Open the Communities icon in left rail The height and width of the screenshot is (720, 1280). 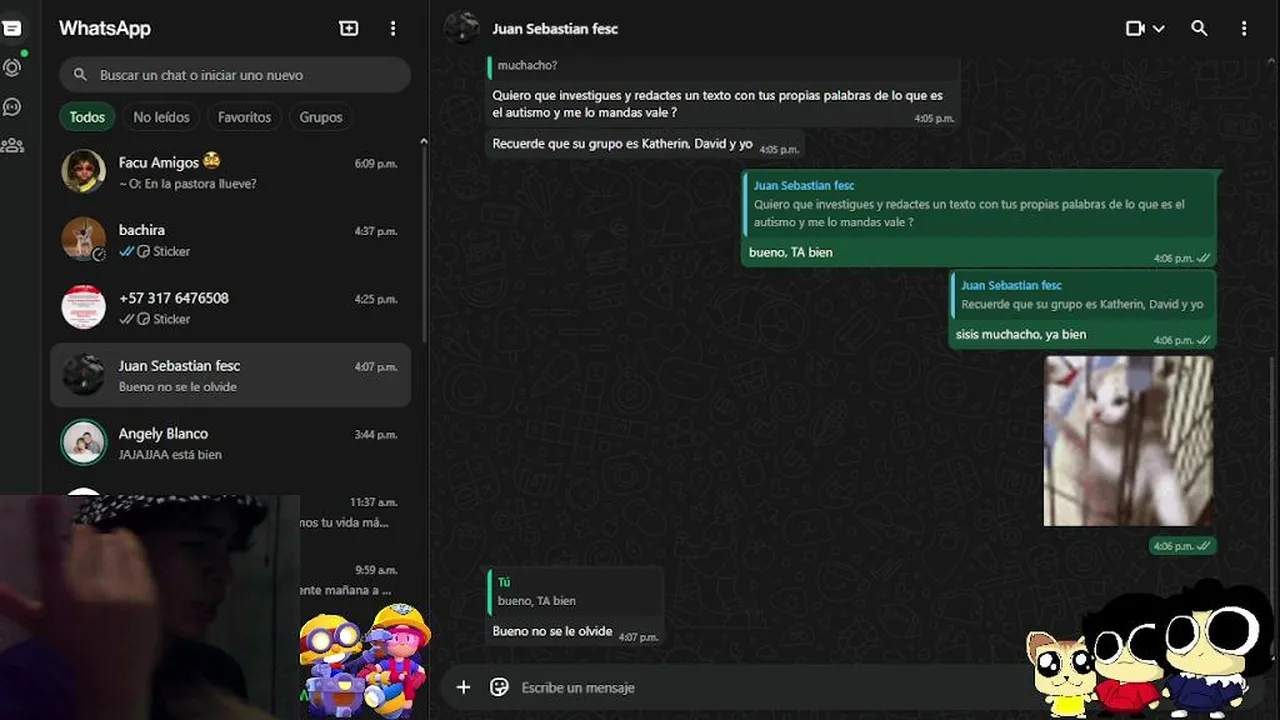pos(12,145)
